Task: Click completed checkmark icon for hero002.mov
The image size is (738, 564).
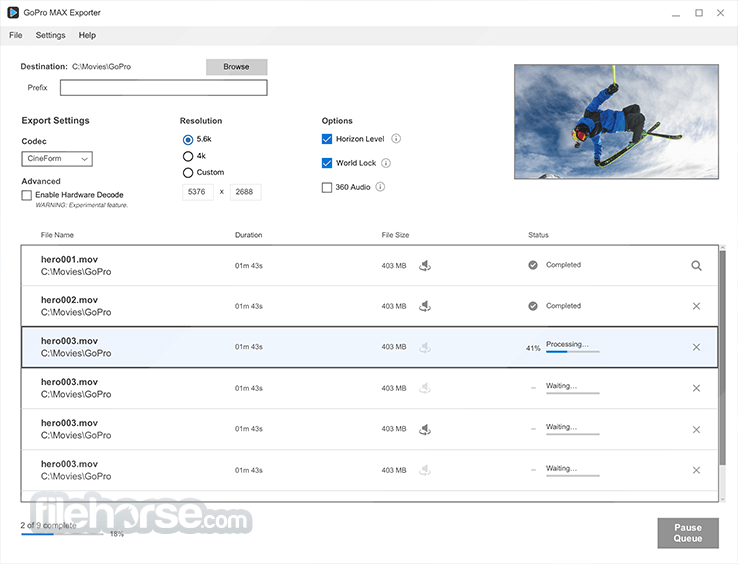Action: pyautogui.click(x=533, y=306)
